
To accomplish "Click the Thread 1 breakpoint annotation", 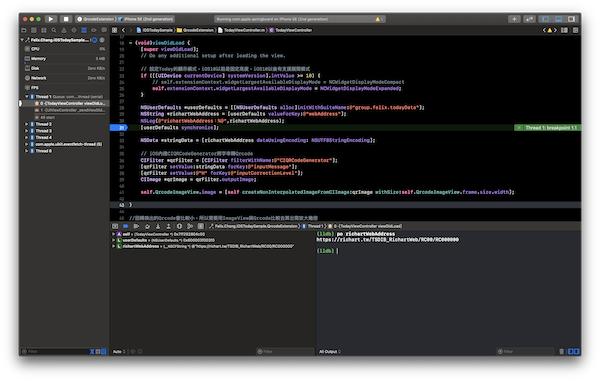I will [x=547, y=128].
